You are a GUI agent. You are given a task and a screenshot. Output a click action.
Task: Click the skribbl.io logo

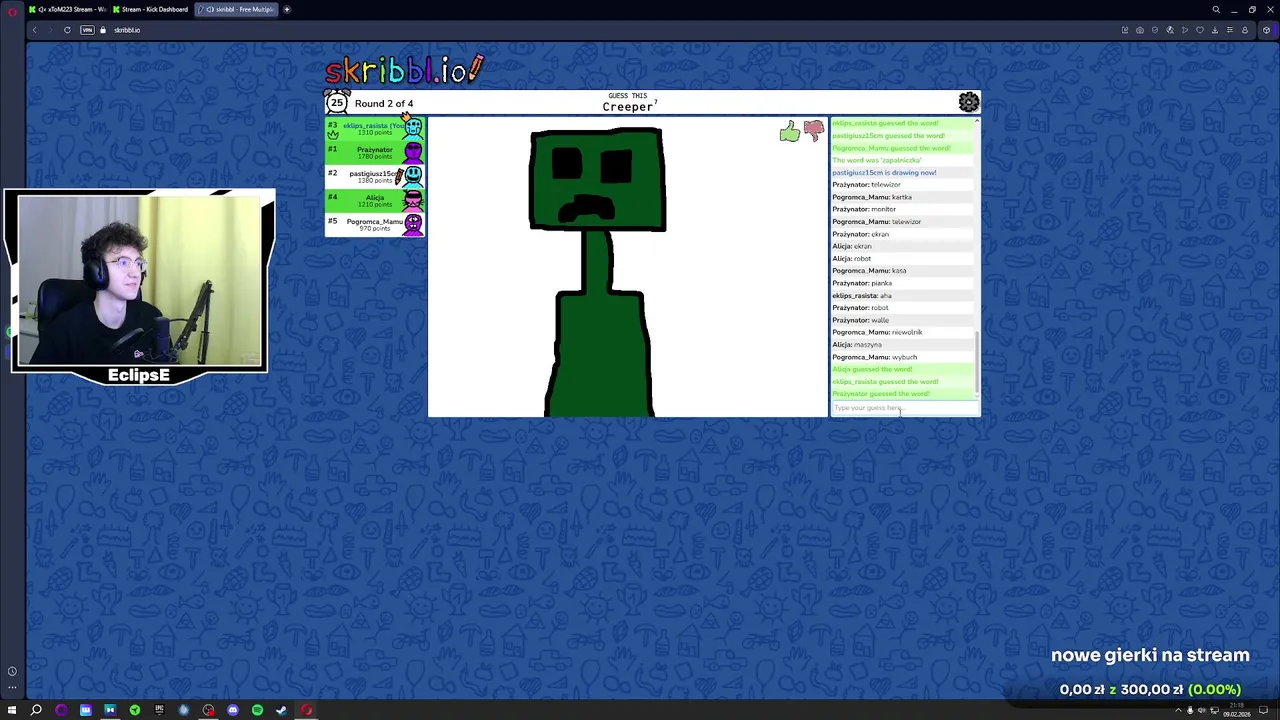[x=404, y=70]
